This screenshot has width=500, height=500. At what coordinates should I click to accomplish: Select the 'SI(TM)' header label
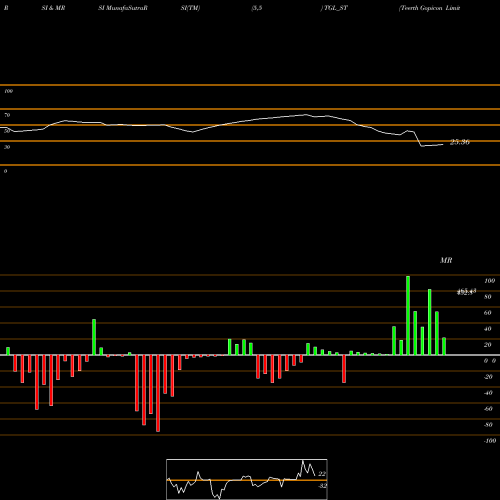190,8
